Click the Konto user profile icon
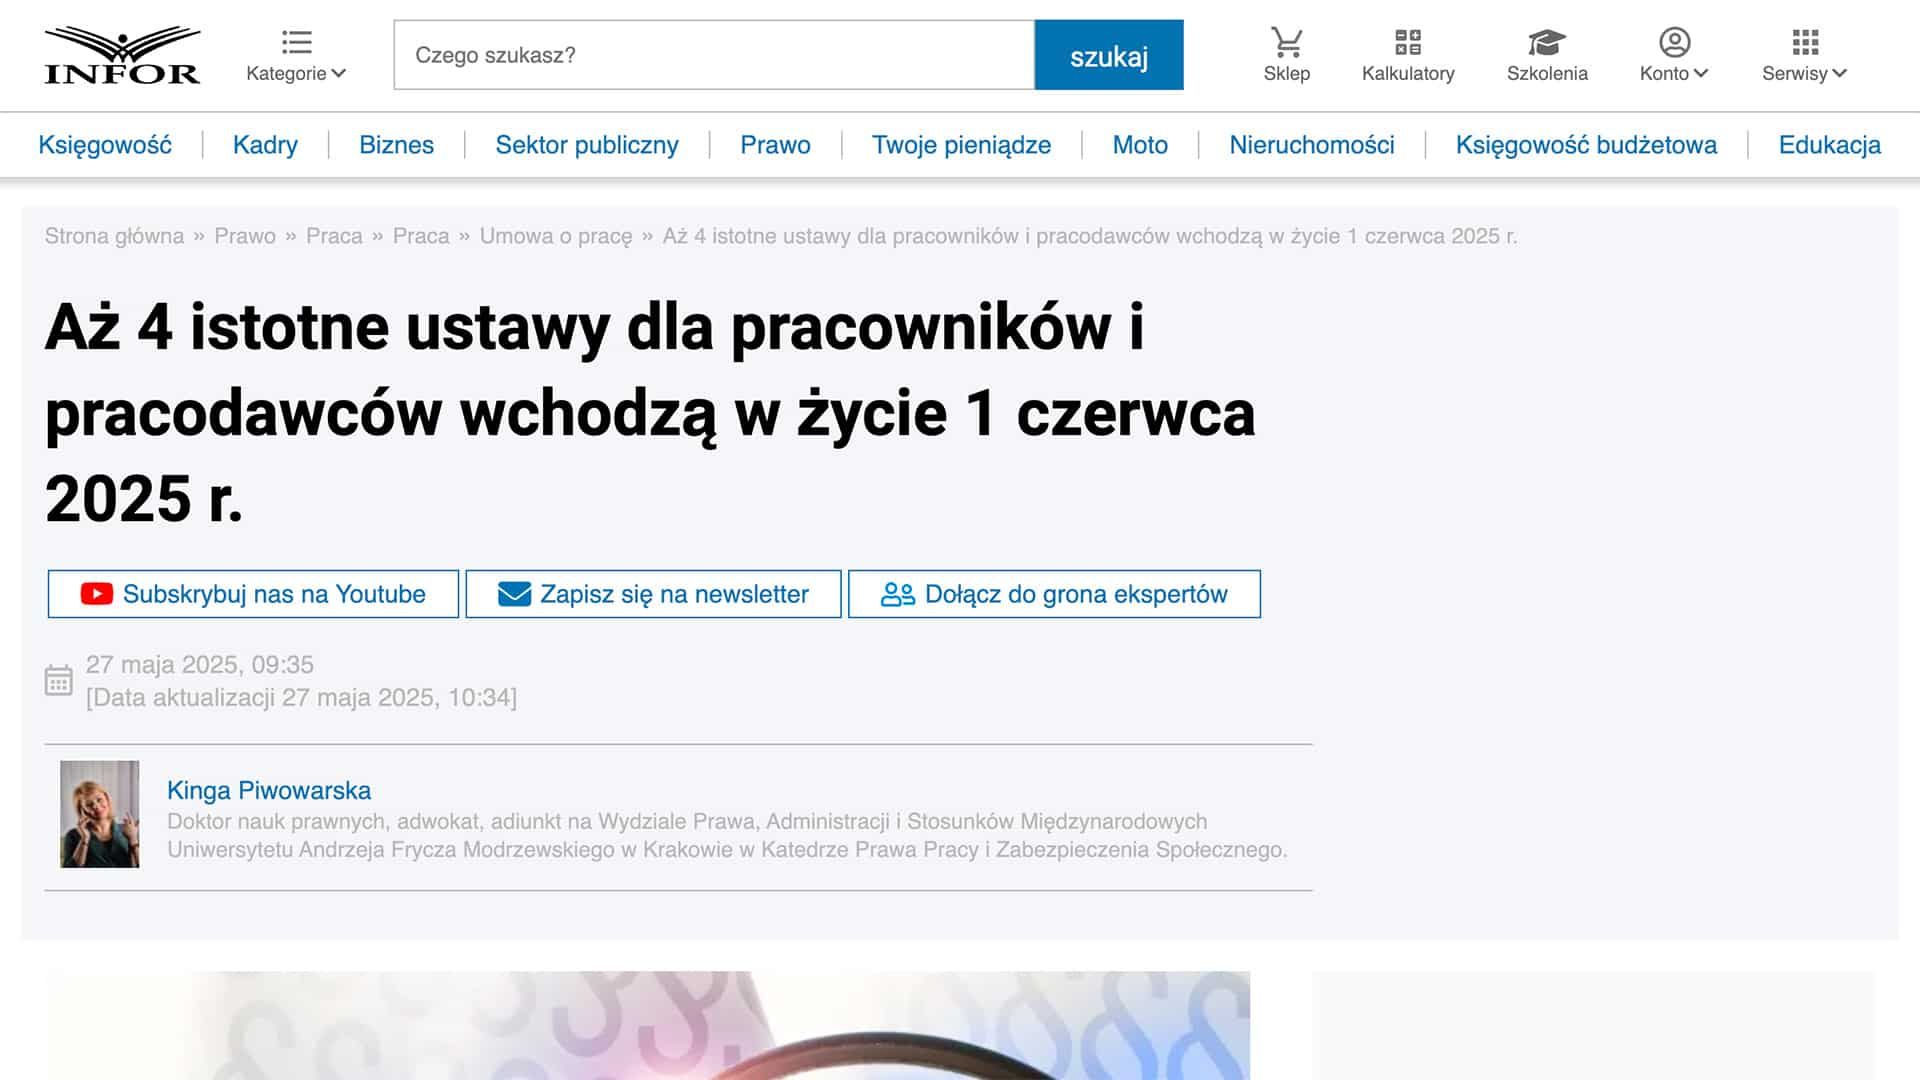This screenshot has height=1080, width=1920. [1674, 42]
